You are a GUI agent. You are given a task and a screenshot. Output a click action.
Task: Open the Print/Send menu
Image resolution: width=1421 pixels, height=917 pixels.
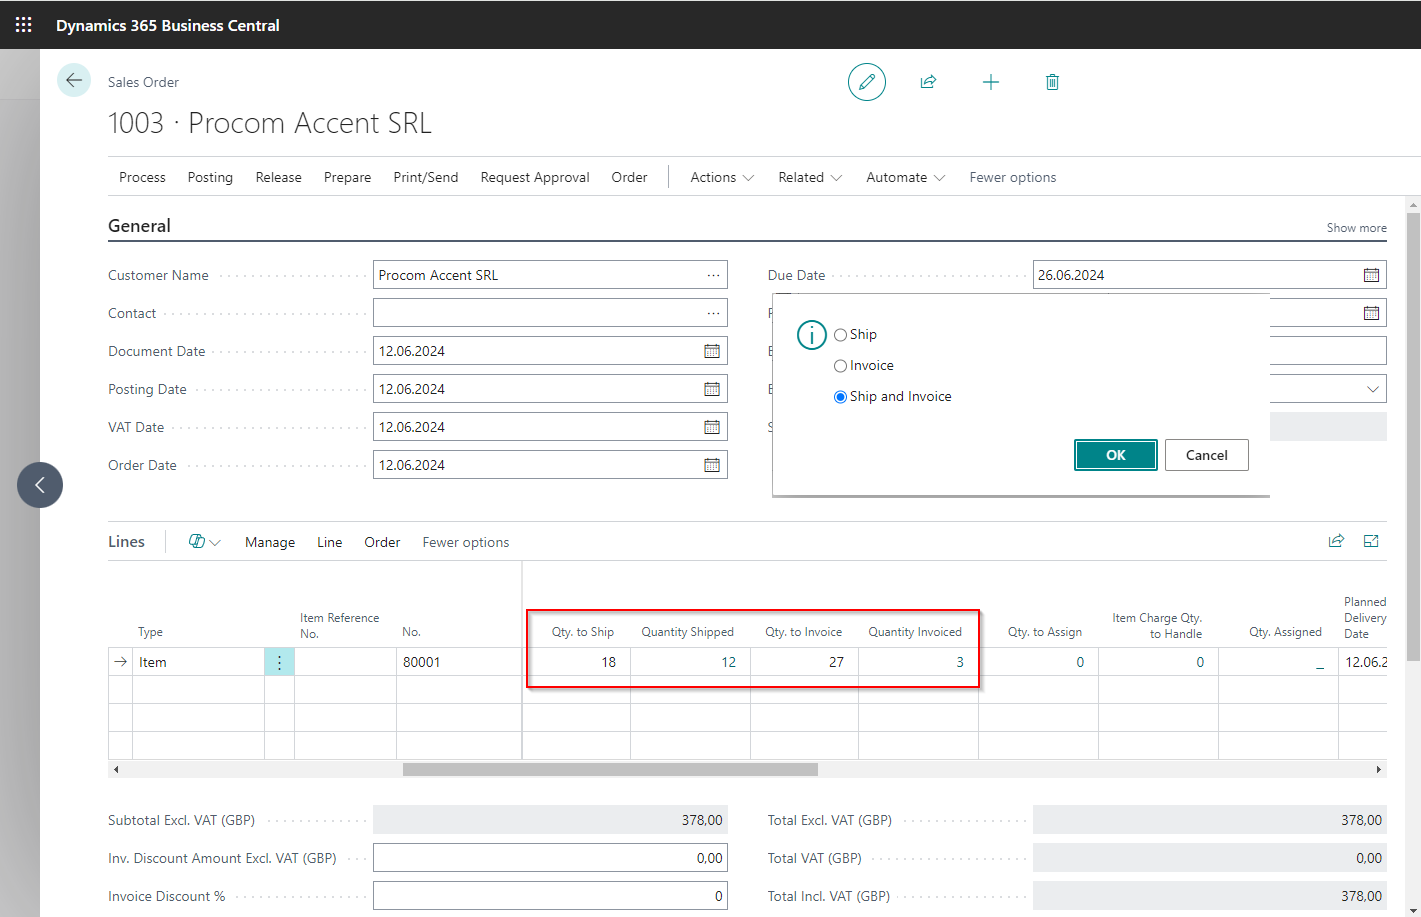426,177
